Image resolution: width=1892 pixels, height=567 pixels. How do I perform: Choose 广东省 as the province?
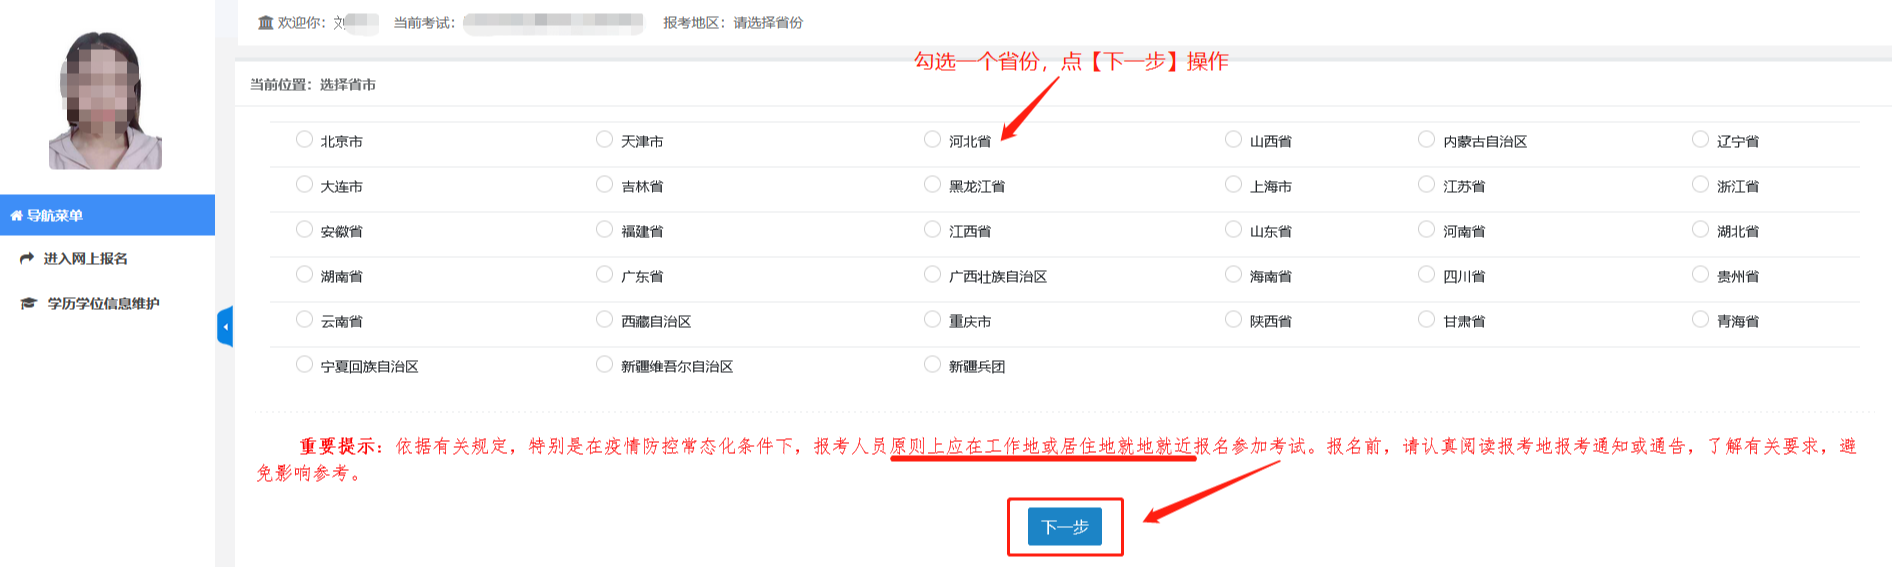[x=604, y=274]
